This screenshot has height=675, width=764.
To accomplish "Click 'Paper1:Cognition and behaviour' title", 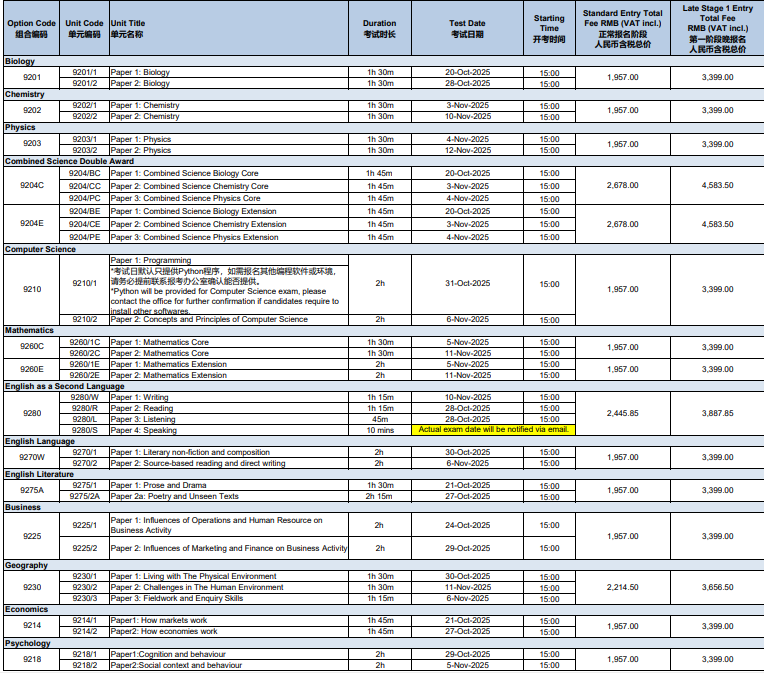I will [x=168, y=655].
